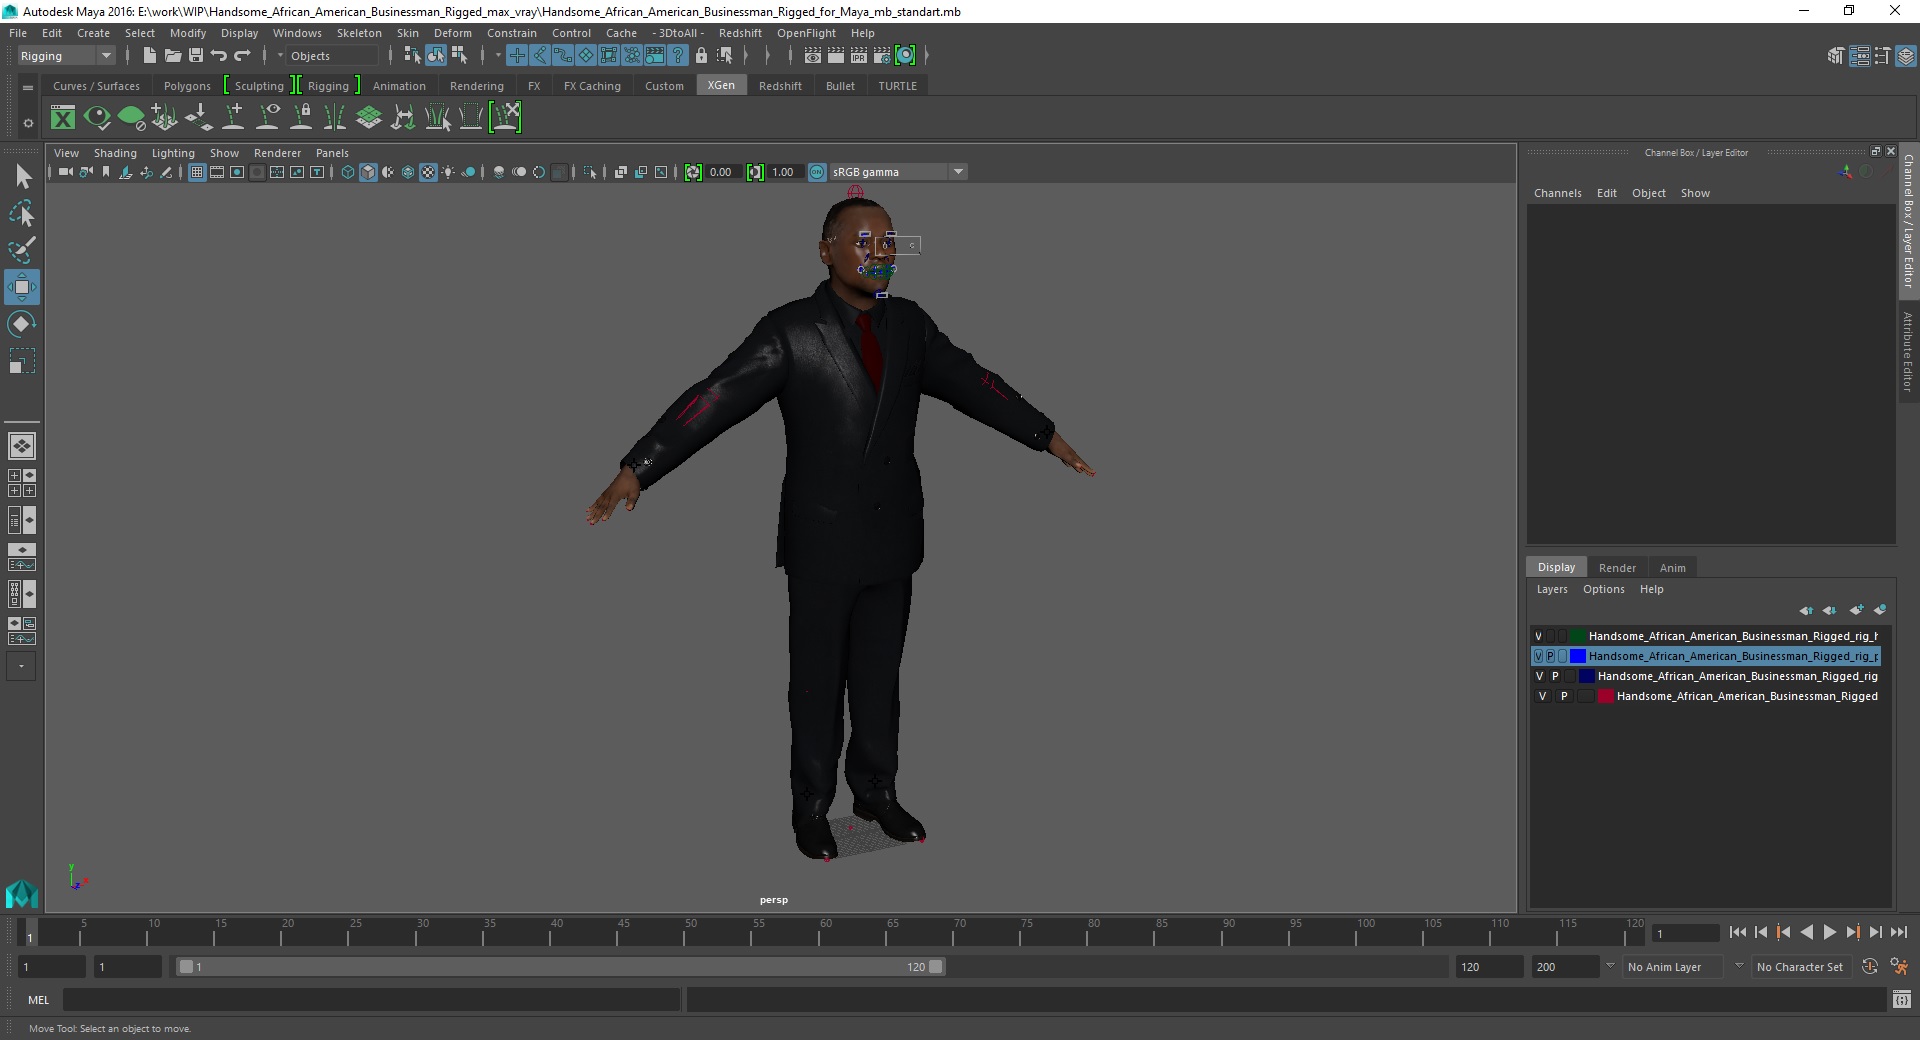Viewport: 1920px width, 1040px height.
Task: Toggle visibility of dark blue layer
Action: [1540, 676]
